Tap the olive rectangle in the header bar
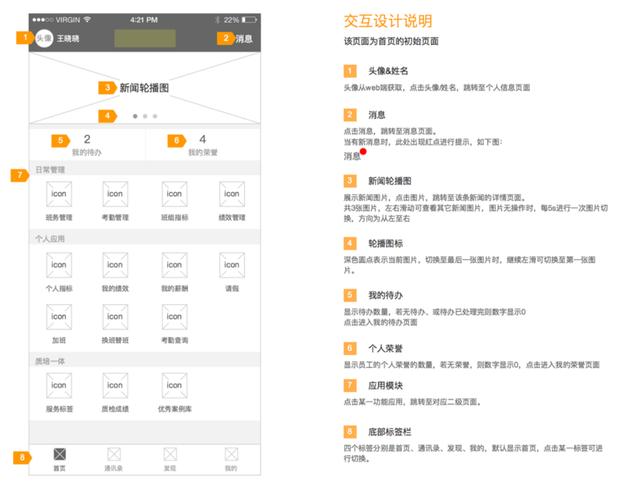Image resolution: width=640 pixels, height=487 pixels. pyautogui.click(x=145, y=38)
